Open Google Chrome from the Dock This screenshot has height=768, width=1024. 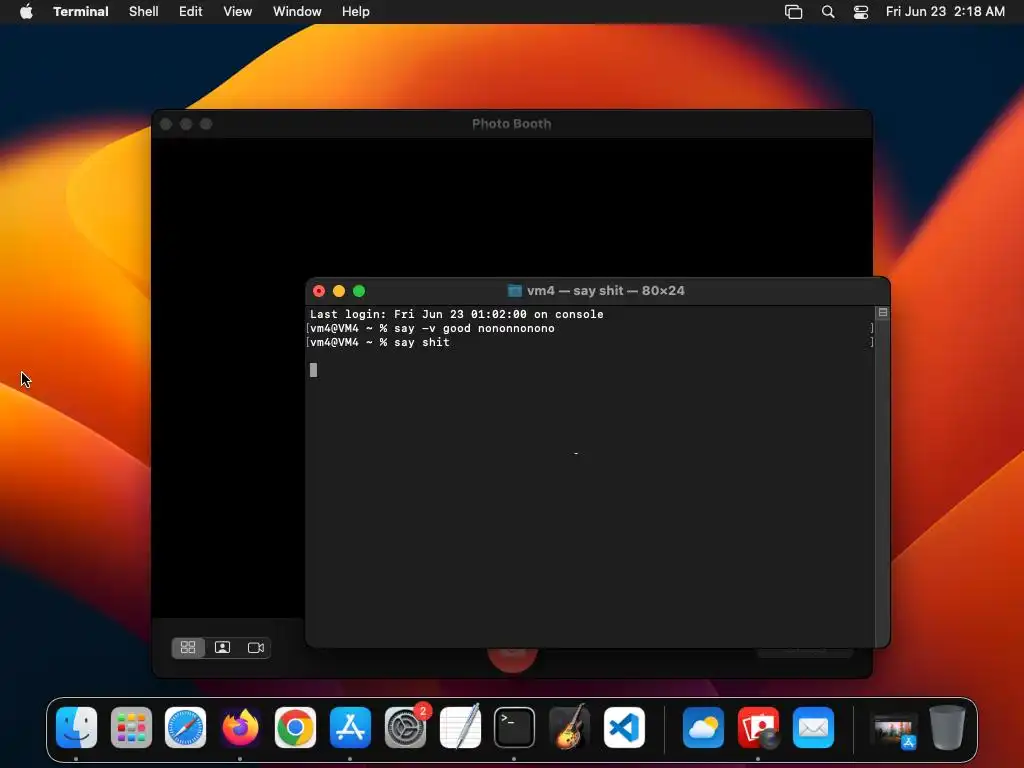(x=295, y=728)
